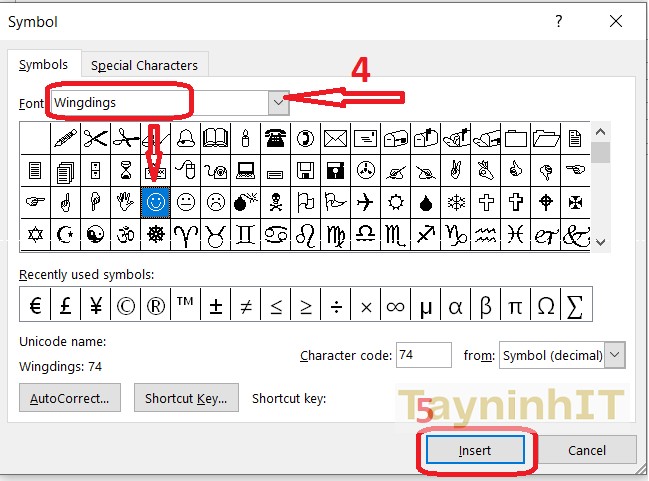Open the Symbols tab

pos(43,65)
